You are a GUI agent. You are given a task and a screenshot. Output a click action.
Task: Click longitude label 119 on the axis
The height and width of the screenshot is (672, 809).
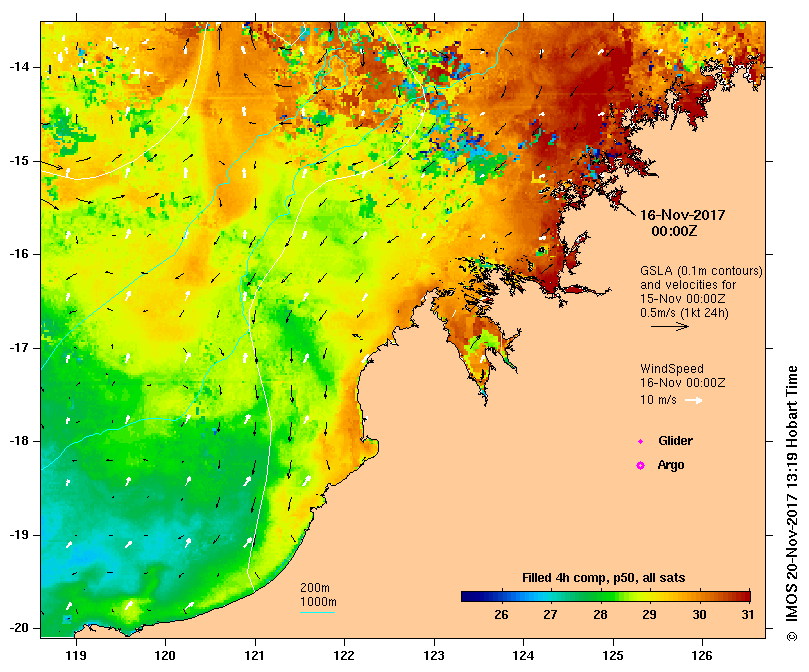tap(76, 655)
